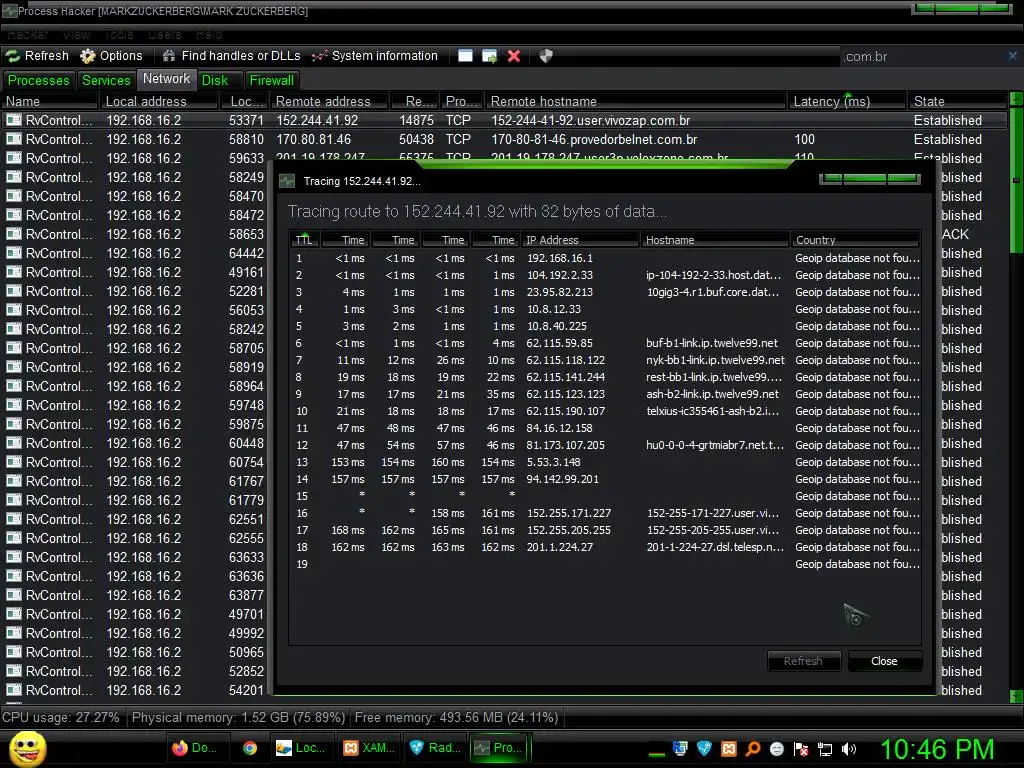Open the Hacker menu
The width and height of the screenshot is (1024, 768).
pos(27,34)
